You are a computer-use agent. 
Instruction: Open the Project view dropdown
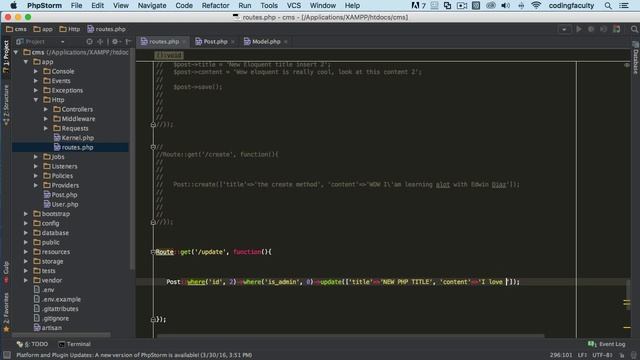[x=62, y=42]
